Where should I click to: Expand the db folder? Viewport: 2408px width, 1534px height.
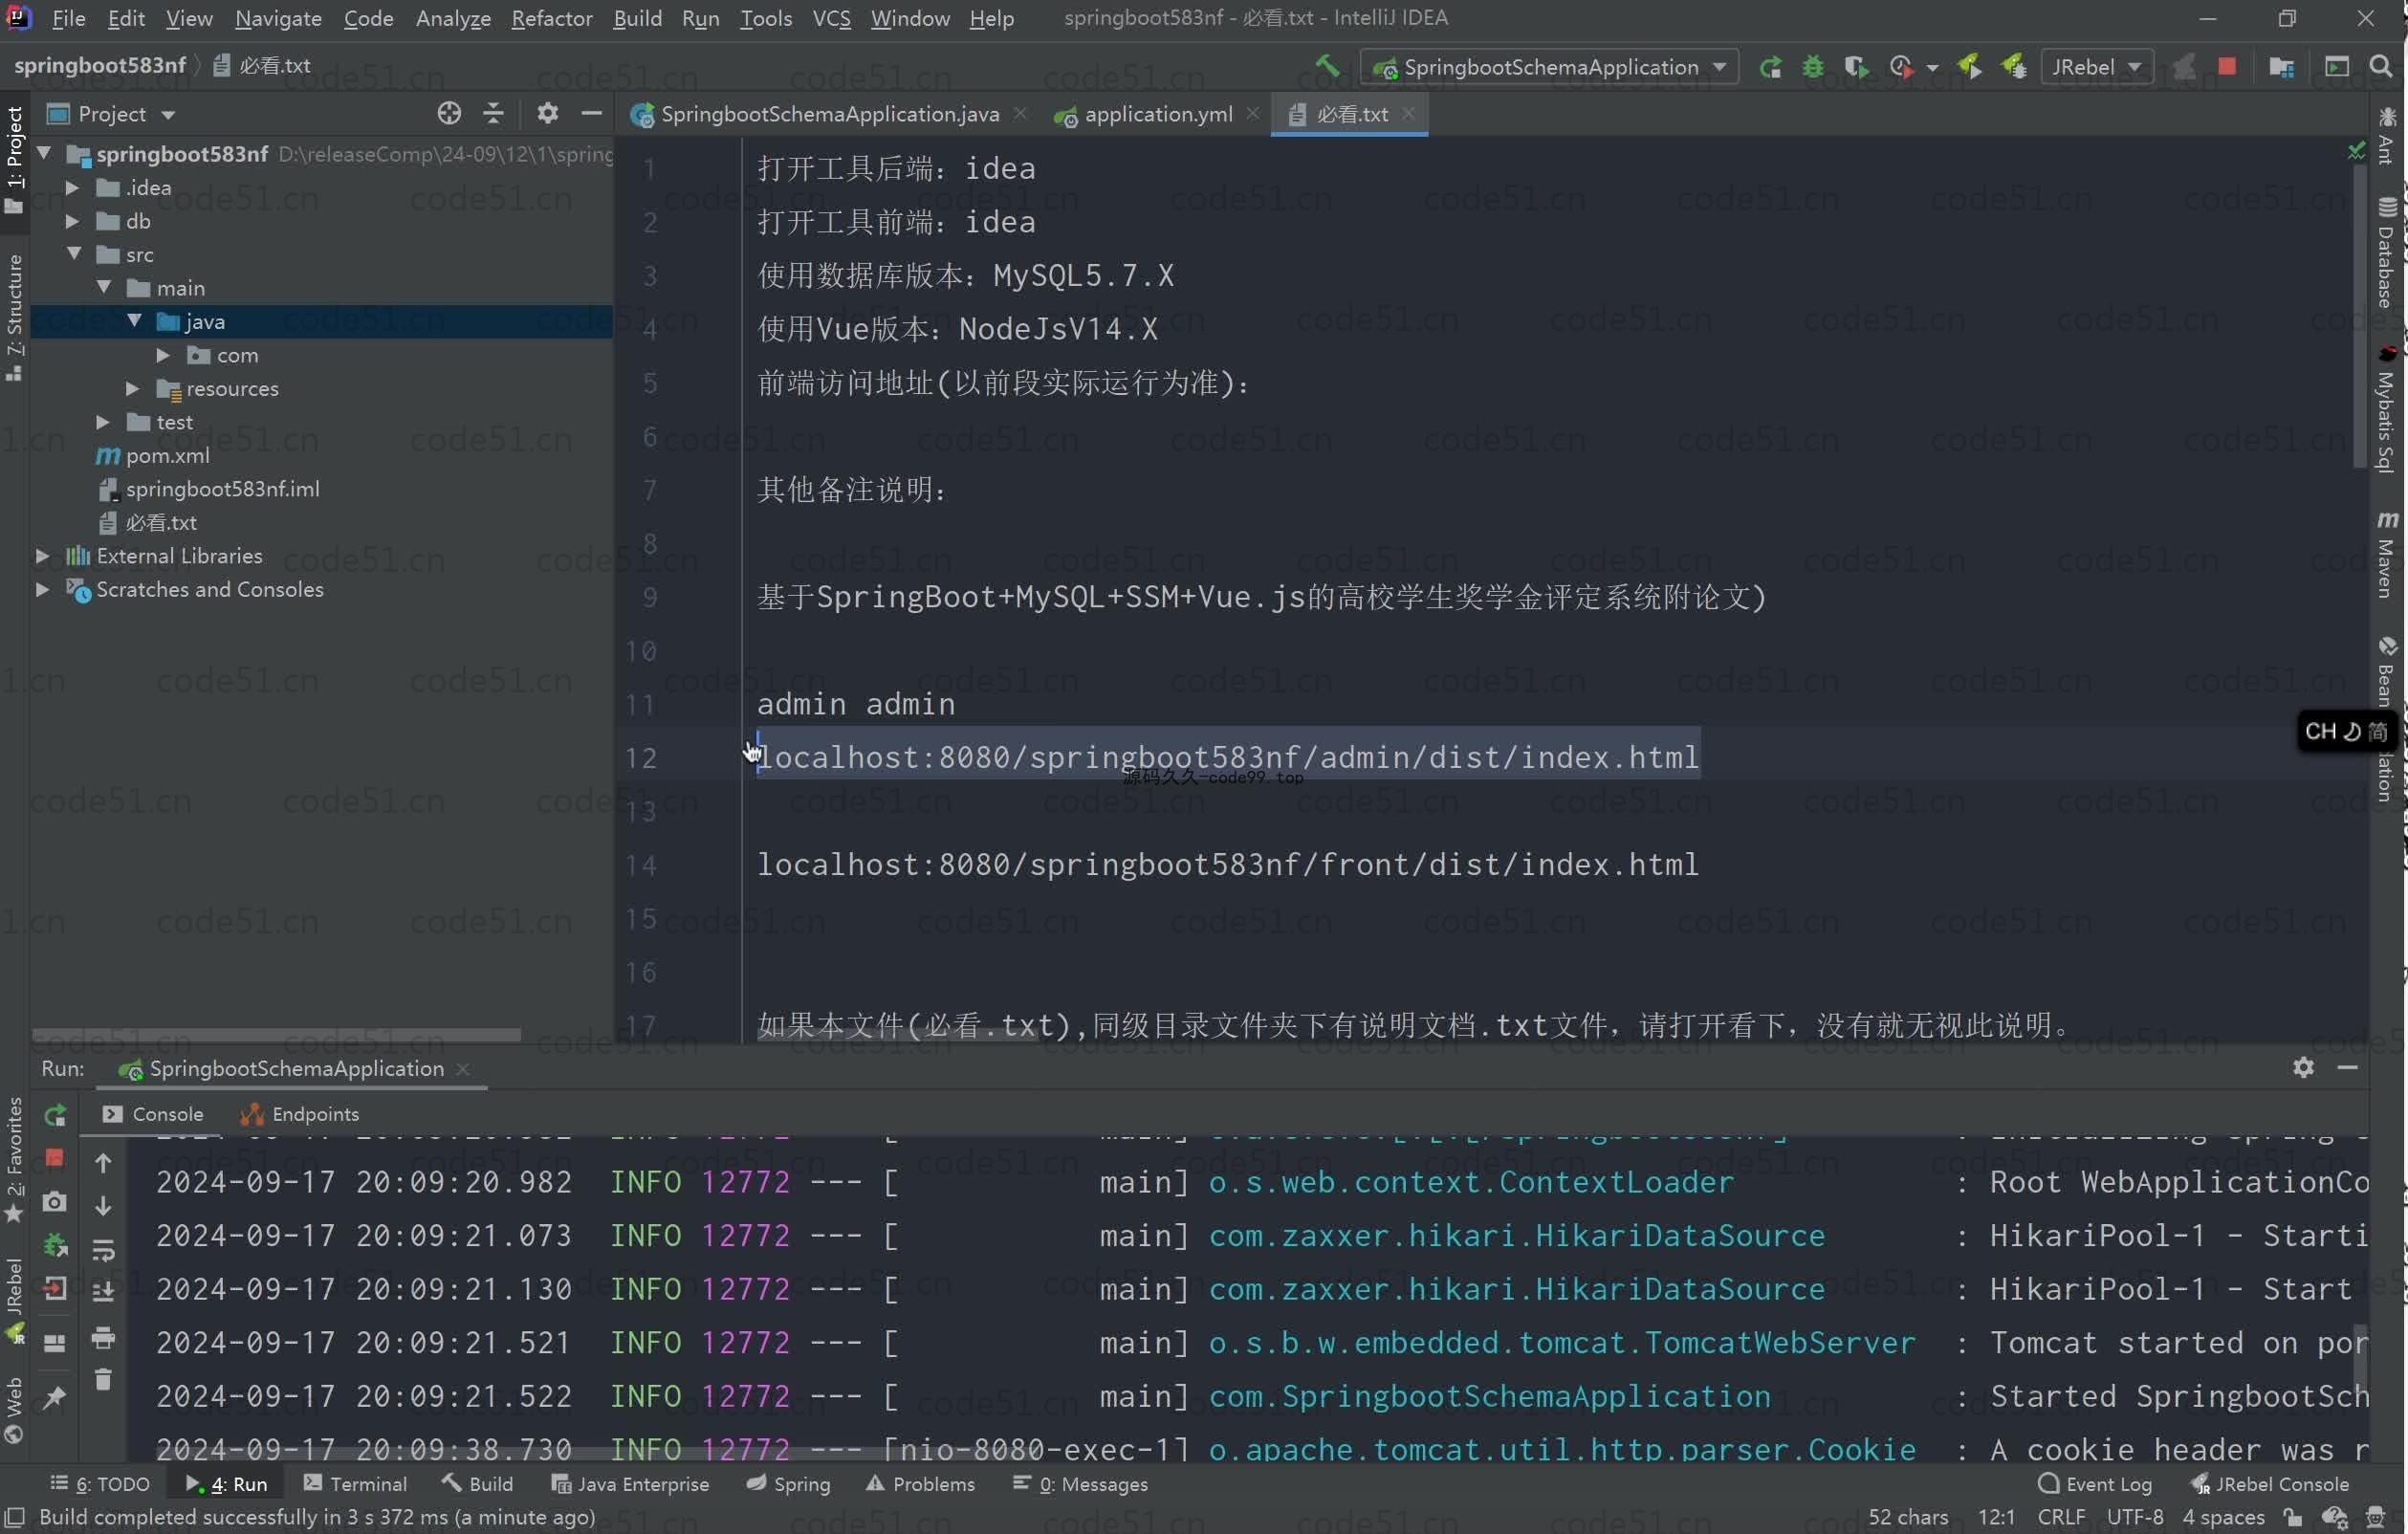pyautogui.click(x=72, y=221)
